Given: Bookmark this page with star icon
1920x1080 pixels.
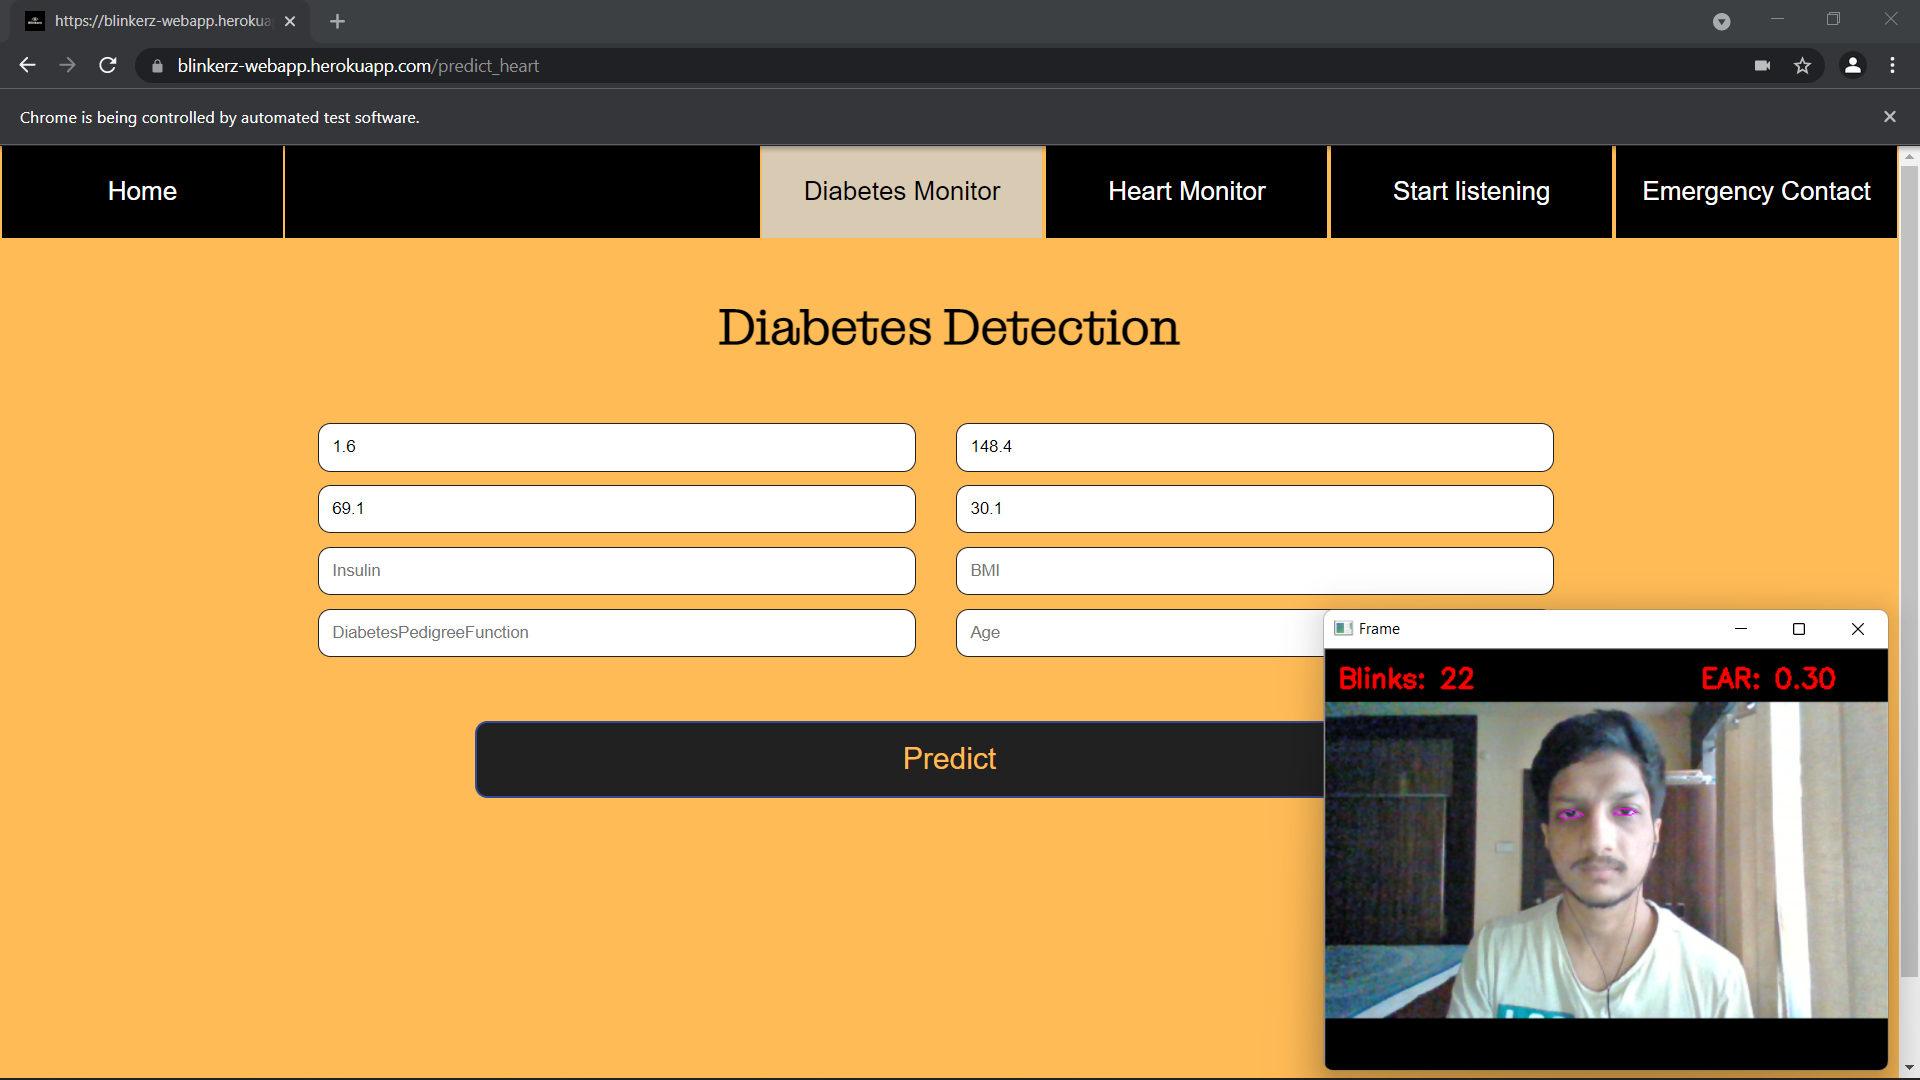Looking at the screenshot, I should click(1802, 66).
